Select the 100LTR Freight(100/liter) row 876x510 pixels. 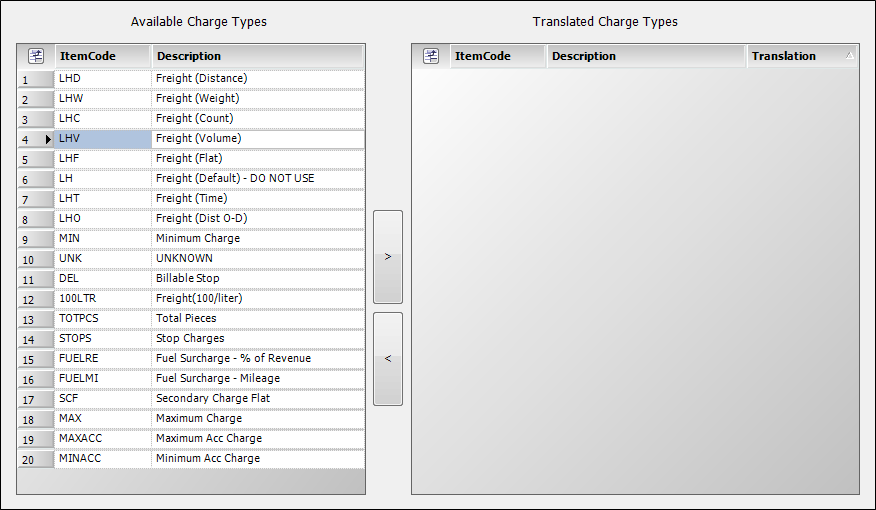(201, 298)
